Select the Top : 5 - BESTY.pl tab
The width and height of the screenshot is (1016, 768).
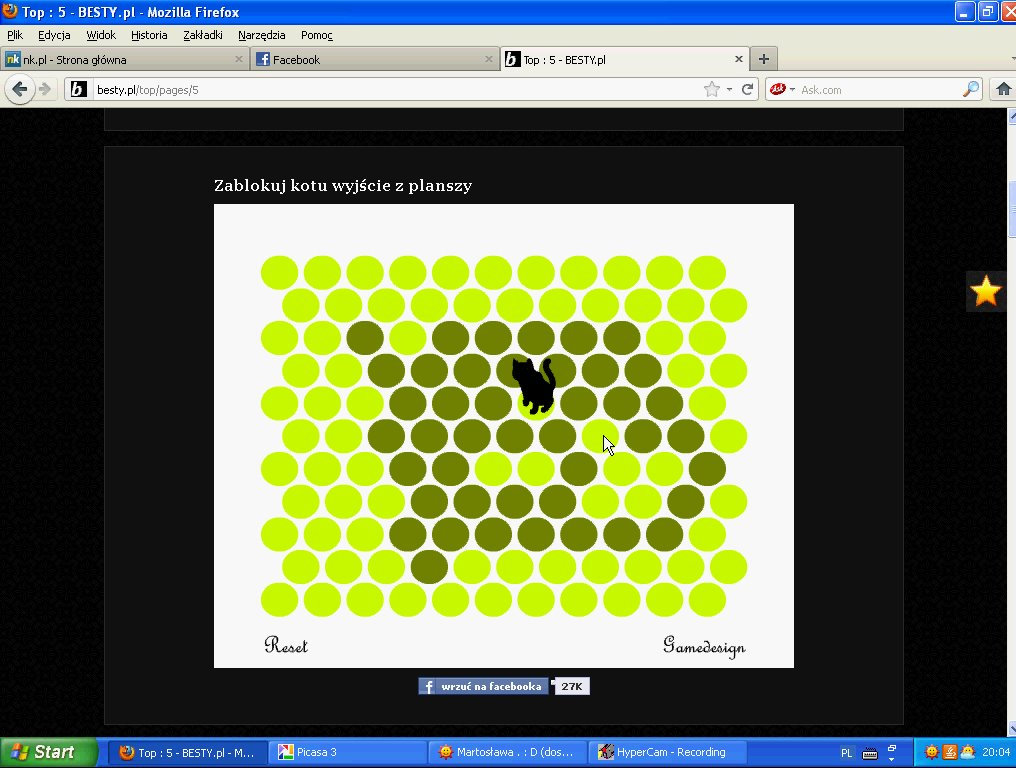pos(625,59)
